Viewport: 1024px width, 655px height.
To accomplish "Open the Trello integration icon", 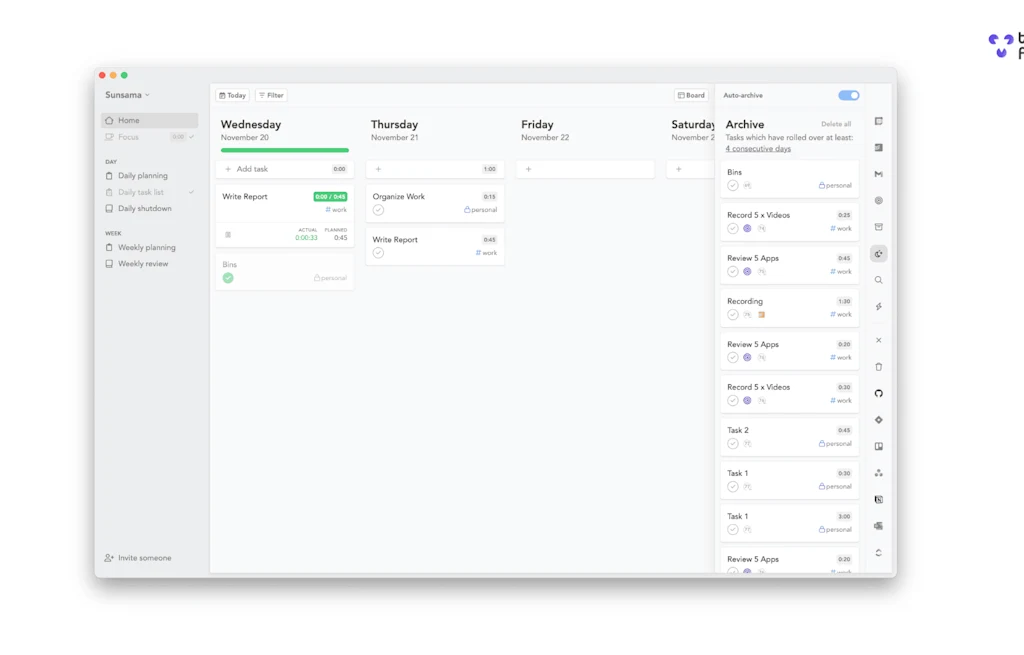I will click(878, 447).
